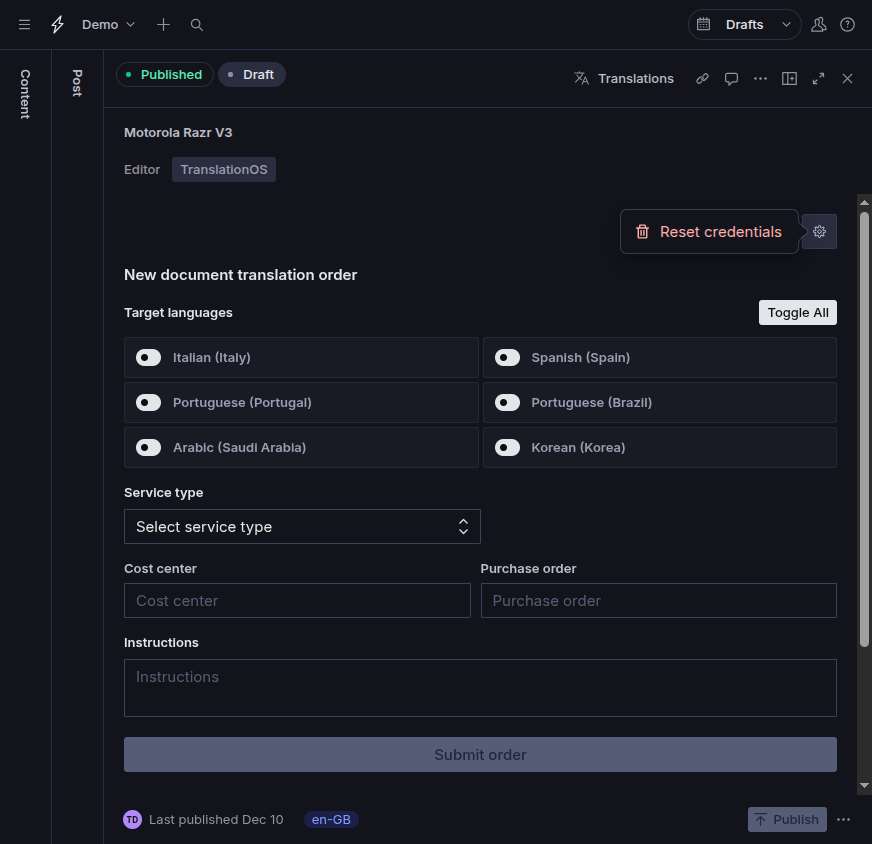Click inside the Instructions field
872x844 pixels.
(480, 687)
